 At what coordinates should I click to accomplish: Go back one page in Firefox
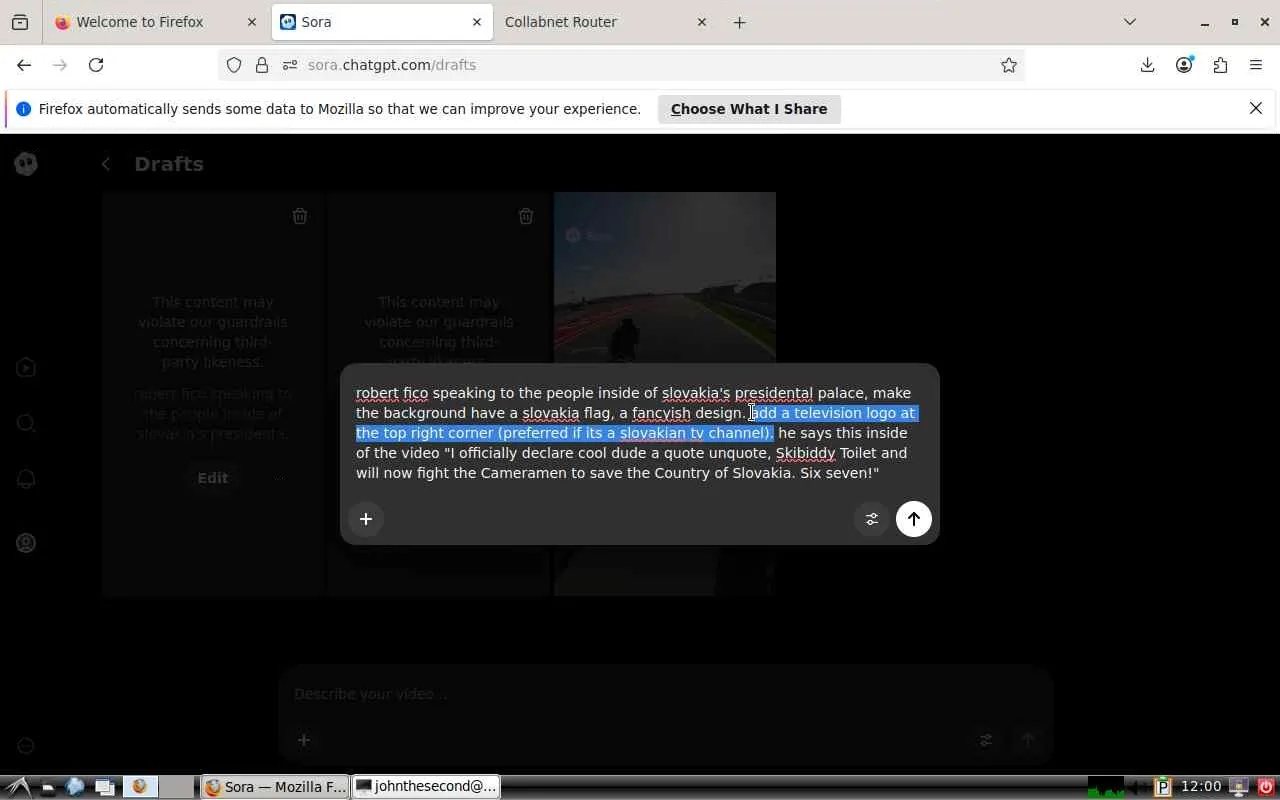24,65
